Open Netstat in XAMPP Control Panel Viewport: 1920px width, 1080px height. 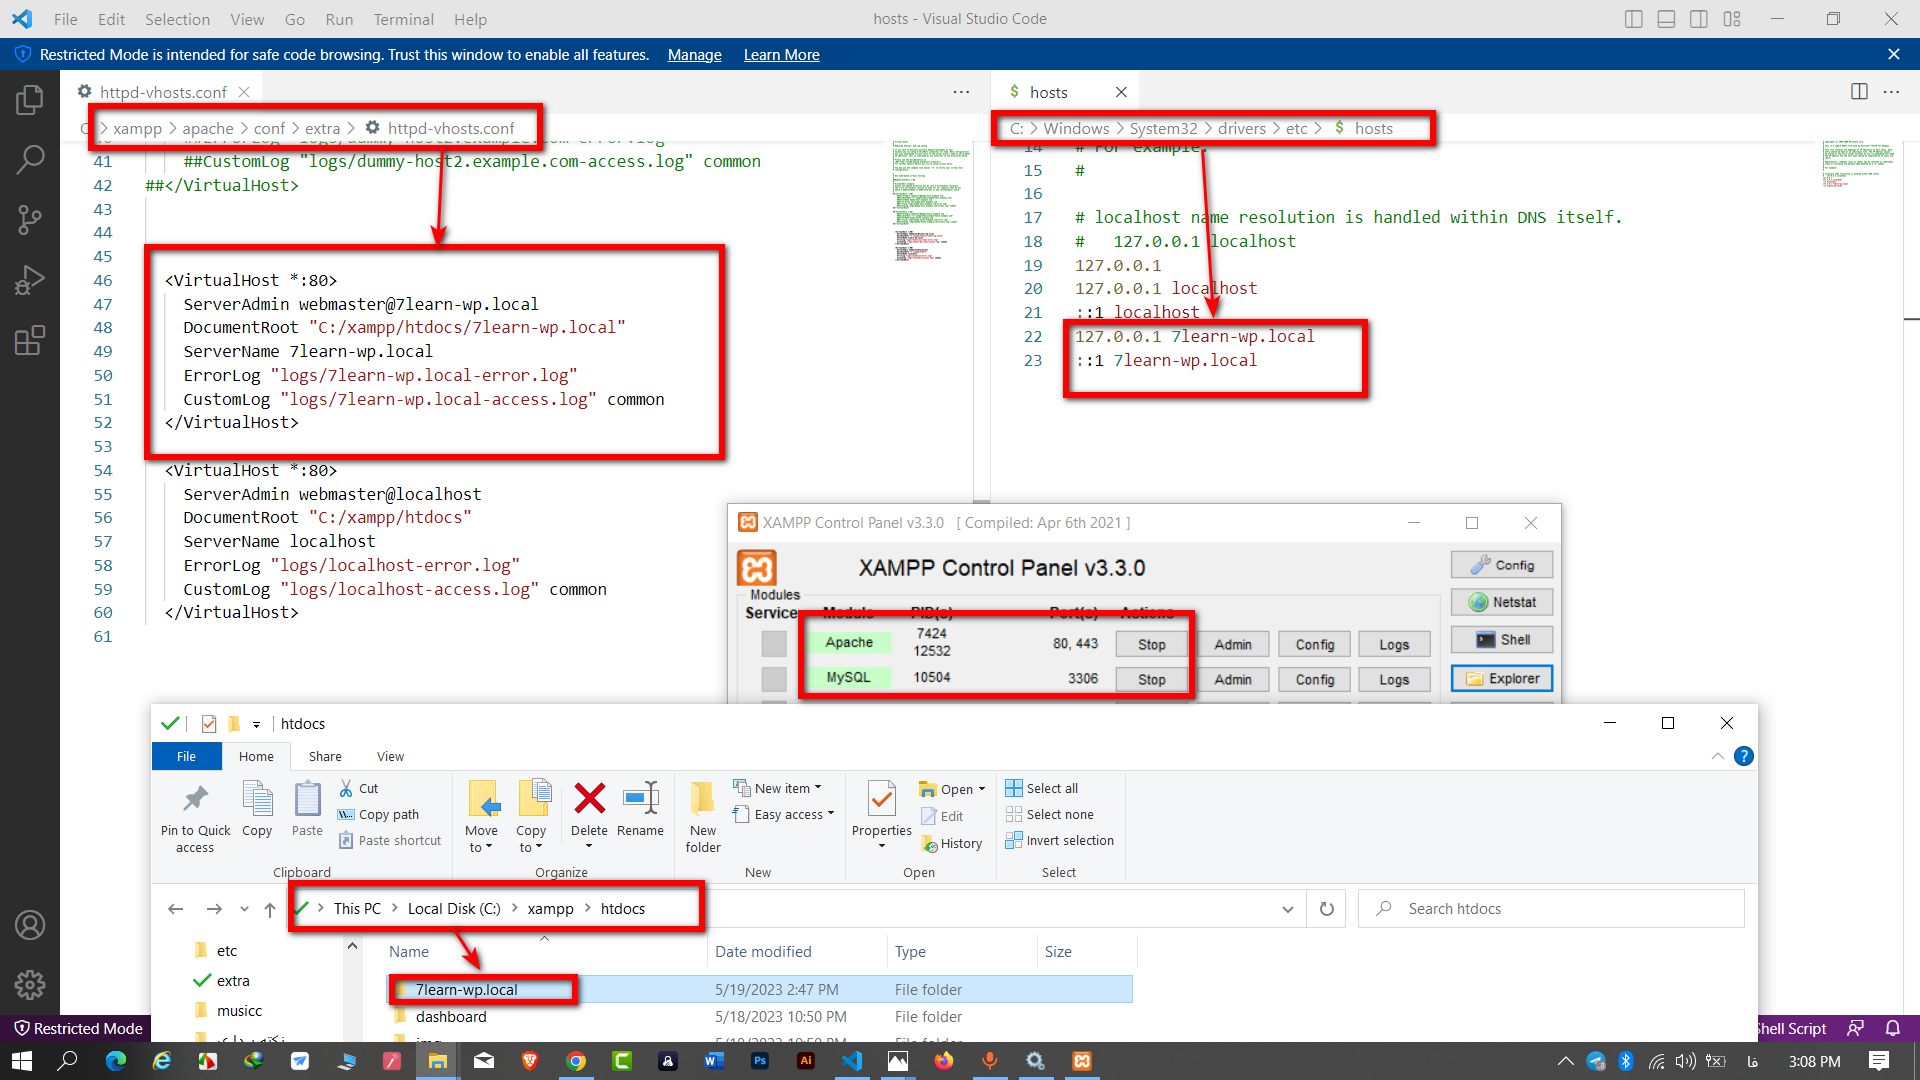[x=1502, y=602]
